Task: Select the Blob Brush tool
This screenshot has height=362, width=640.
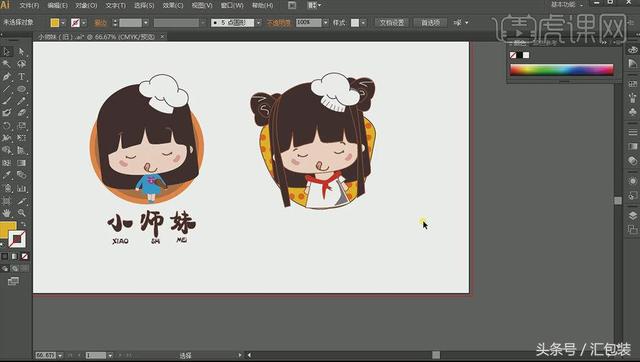Action: coord(7,113)
